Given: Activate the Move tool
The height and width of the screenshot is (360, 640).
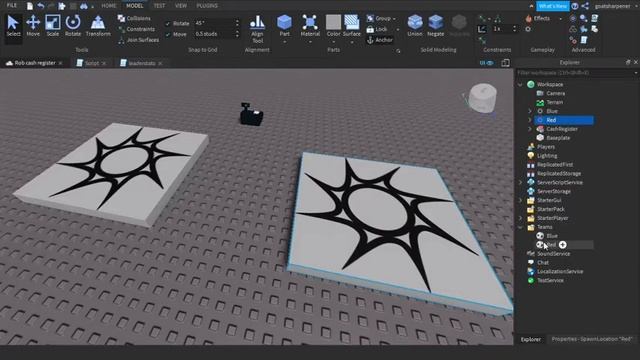Looking at the screenshot, I should [33, 26].
